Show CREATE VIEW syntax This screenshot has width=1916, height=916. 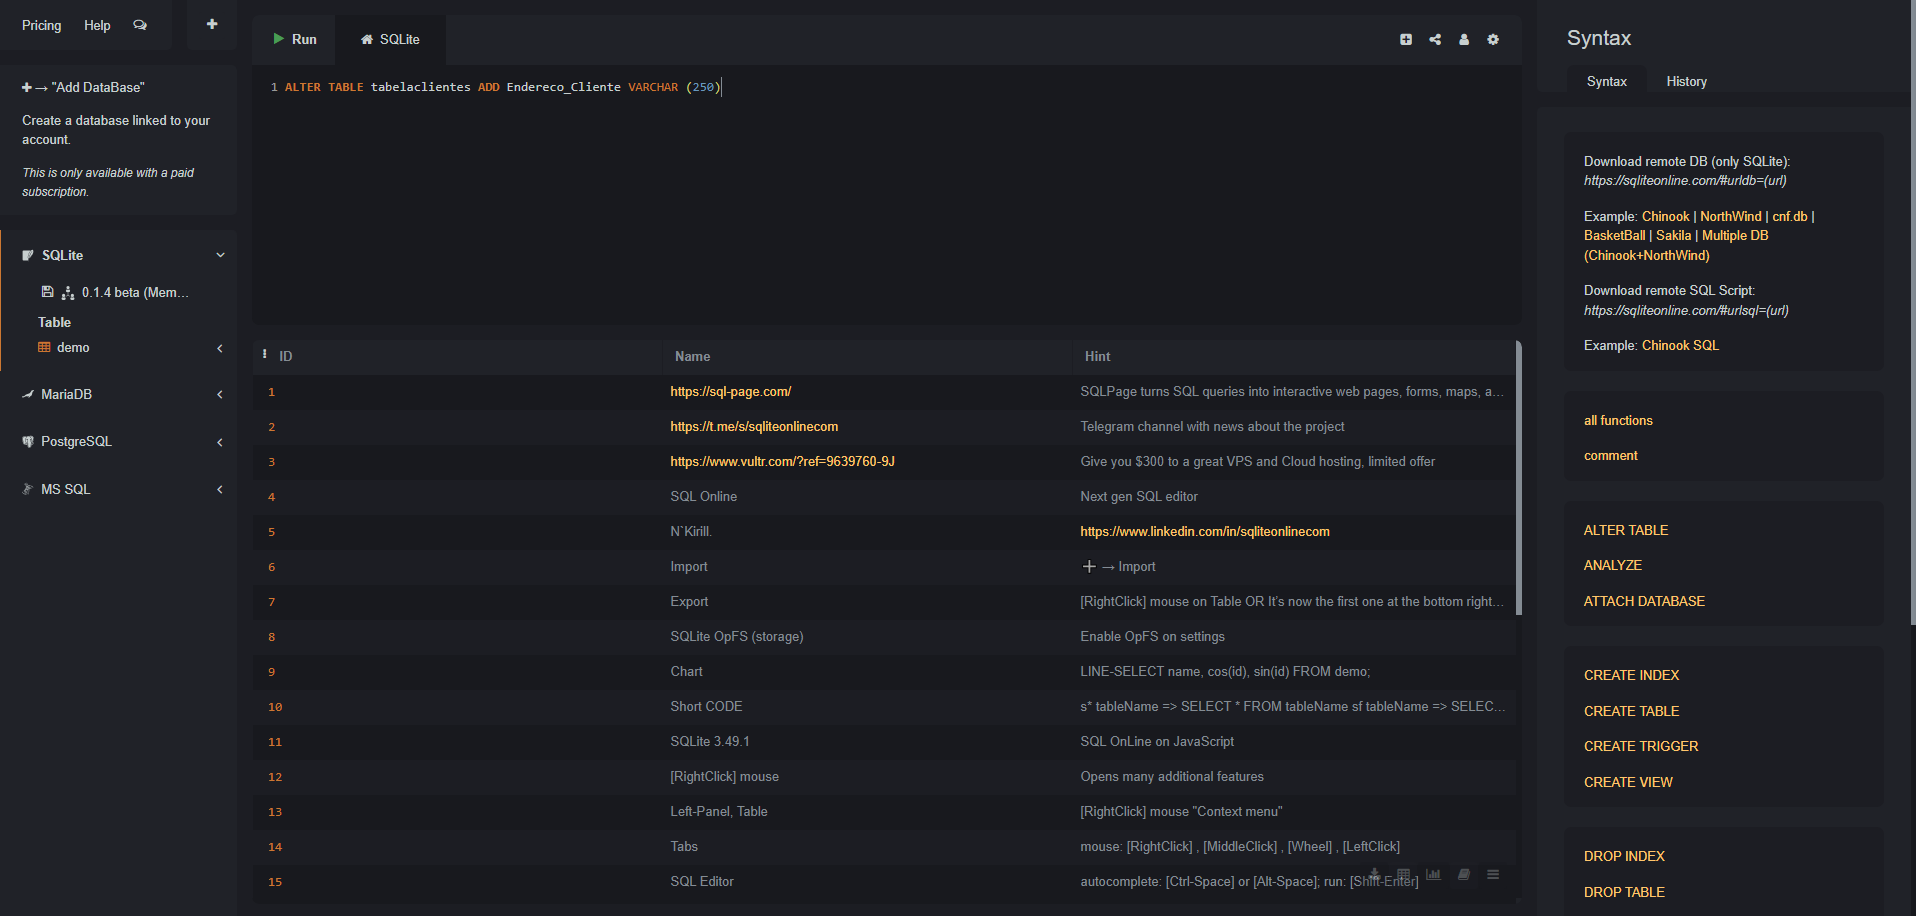pyautogui.click(x=1628, y=782)
